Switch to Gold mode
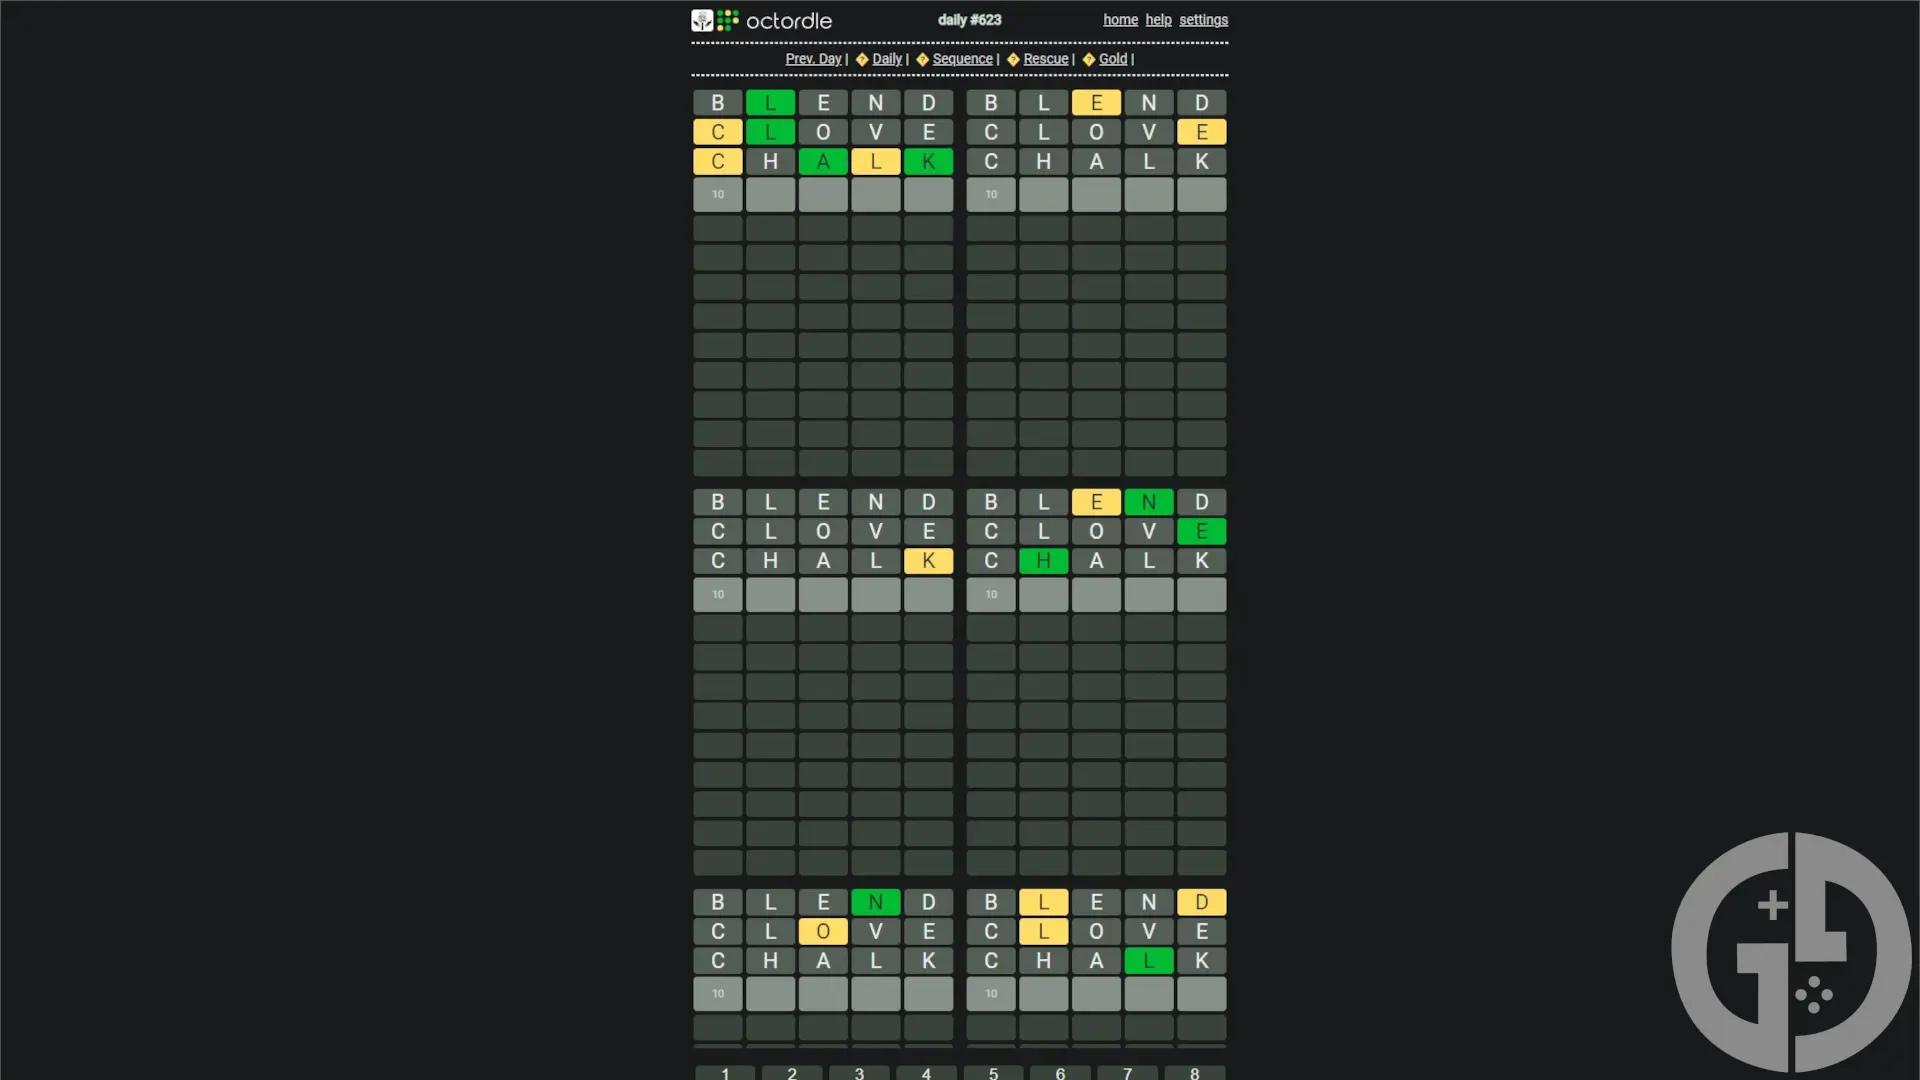1920x1080 pixels. [x=1112, y=59]
